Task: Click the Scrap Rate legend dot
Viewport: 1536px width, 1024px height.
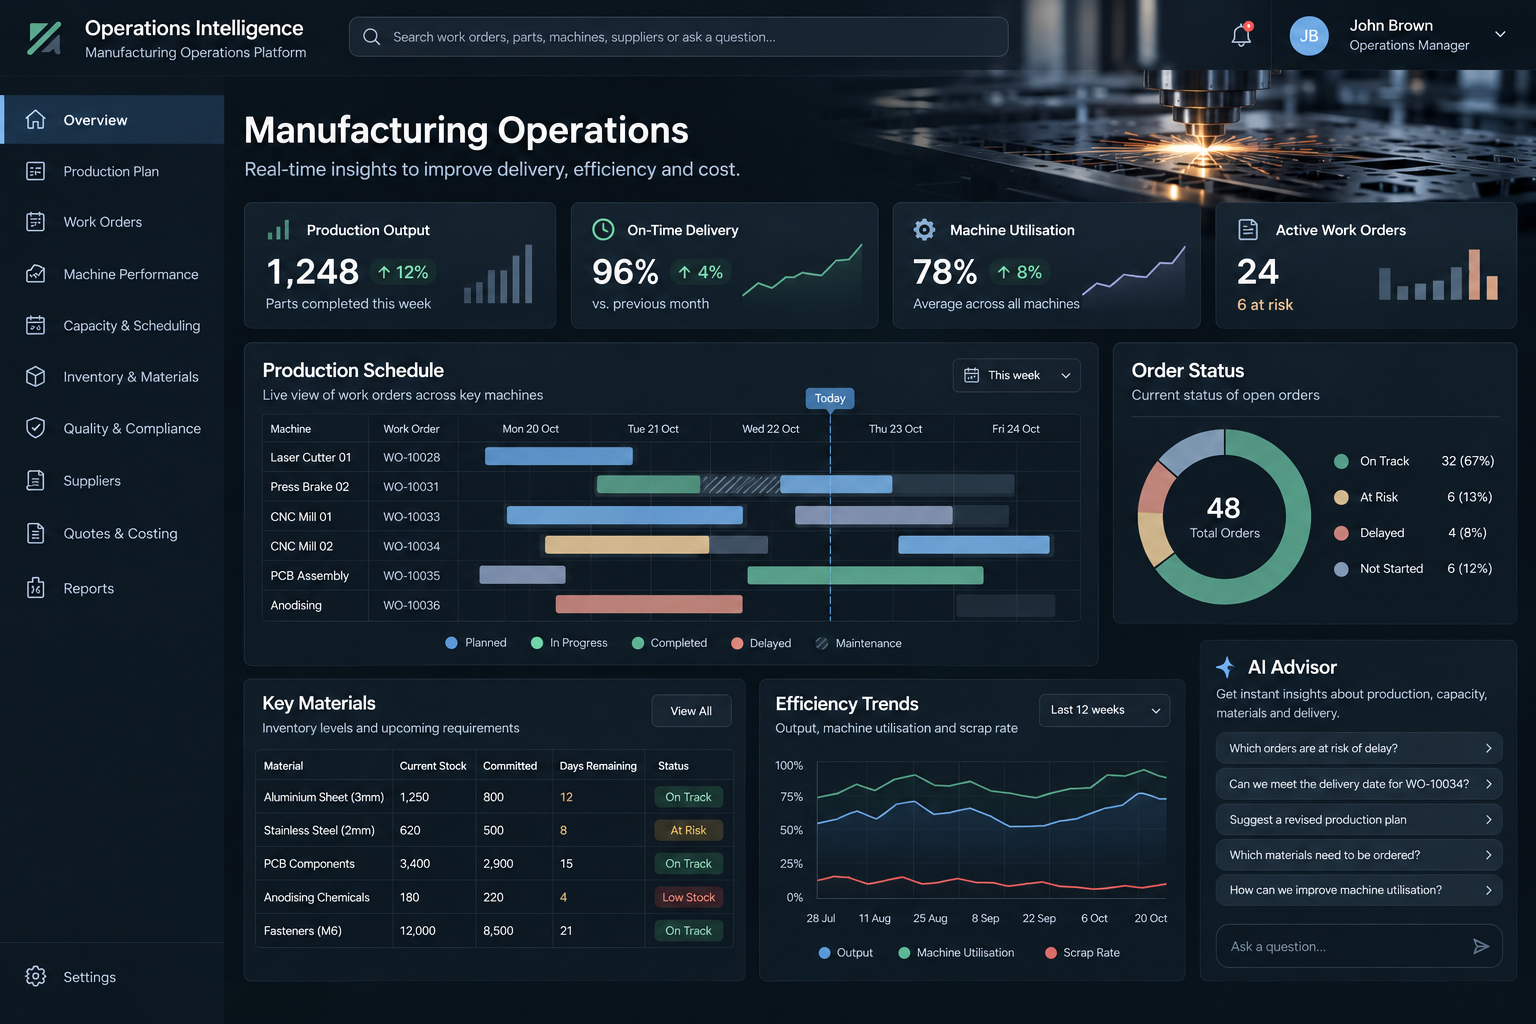Action: pyautogui.click(x=1051, y=953)
